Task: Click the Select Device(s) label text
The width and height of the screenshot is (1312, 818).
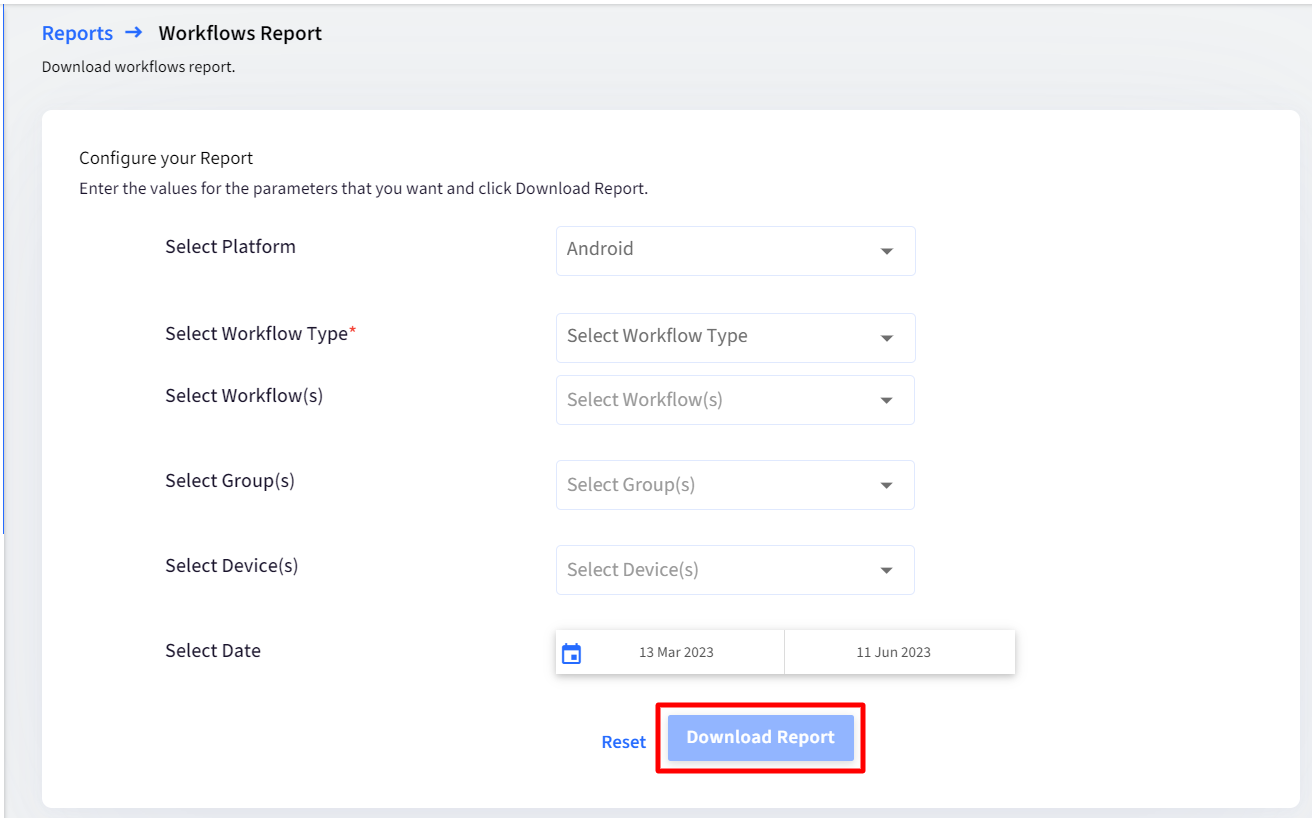Action: coord(232,566)
